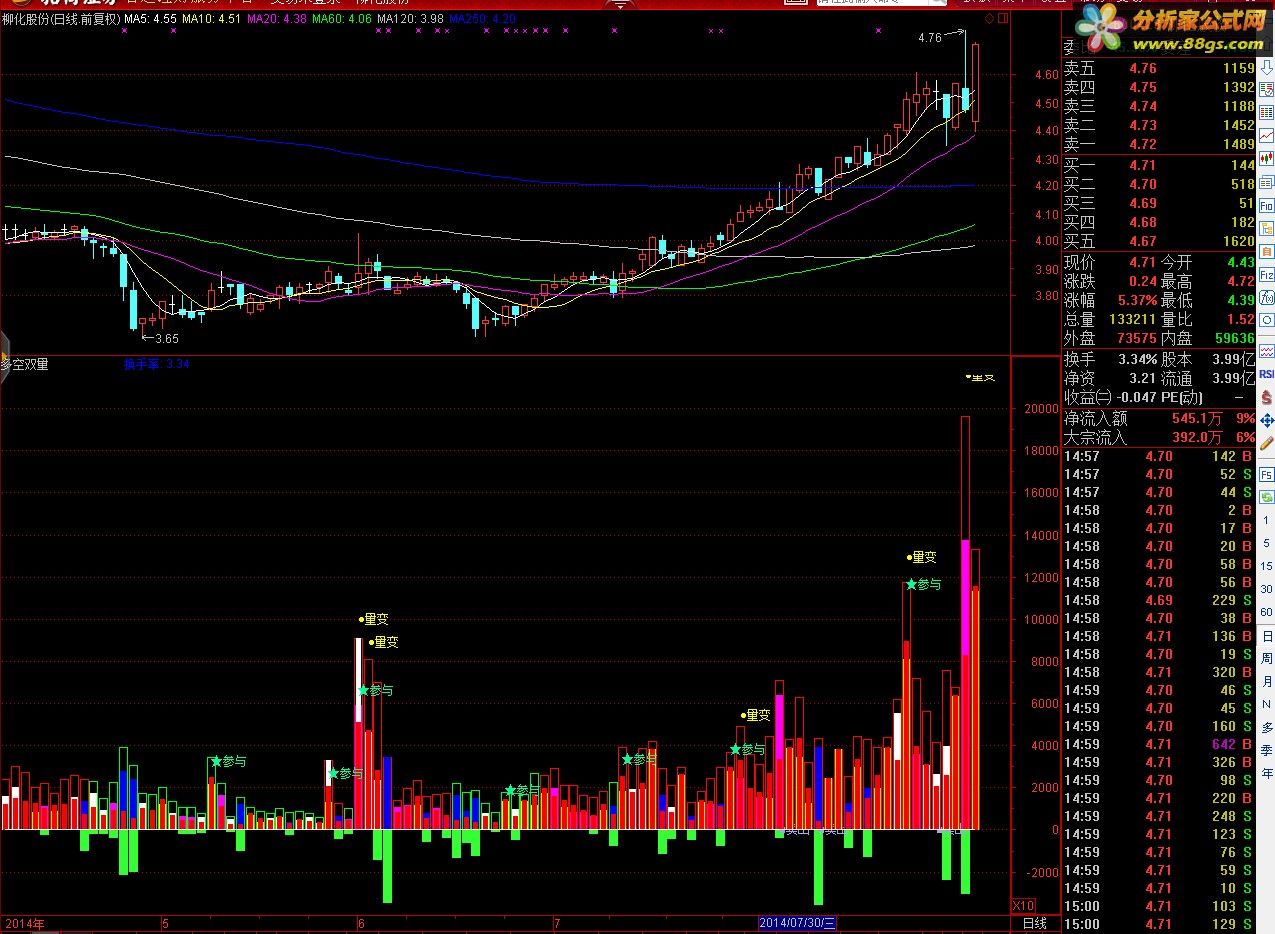Click the small diamond icon above price chart
Image resolution: width=1275 pixels, height=934 pixels.
(990, 19)
